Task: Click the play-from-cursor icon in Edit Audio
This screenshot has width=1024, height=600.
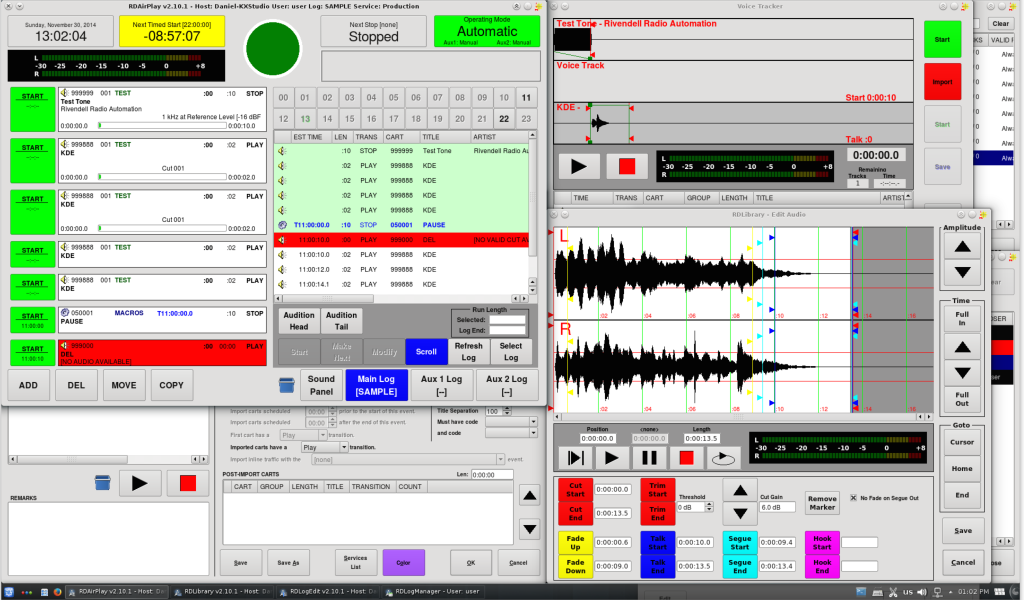Action: (x=575, y=458)
